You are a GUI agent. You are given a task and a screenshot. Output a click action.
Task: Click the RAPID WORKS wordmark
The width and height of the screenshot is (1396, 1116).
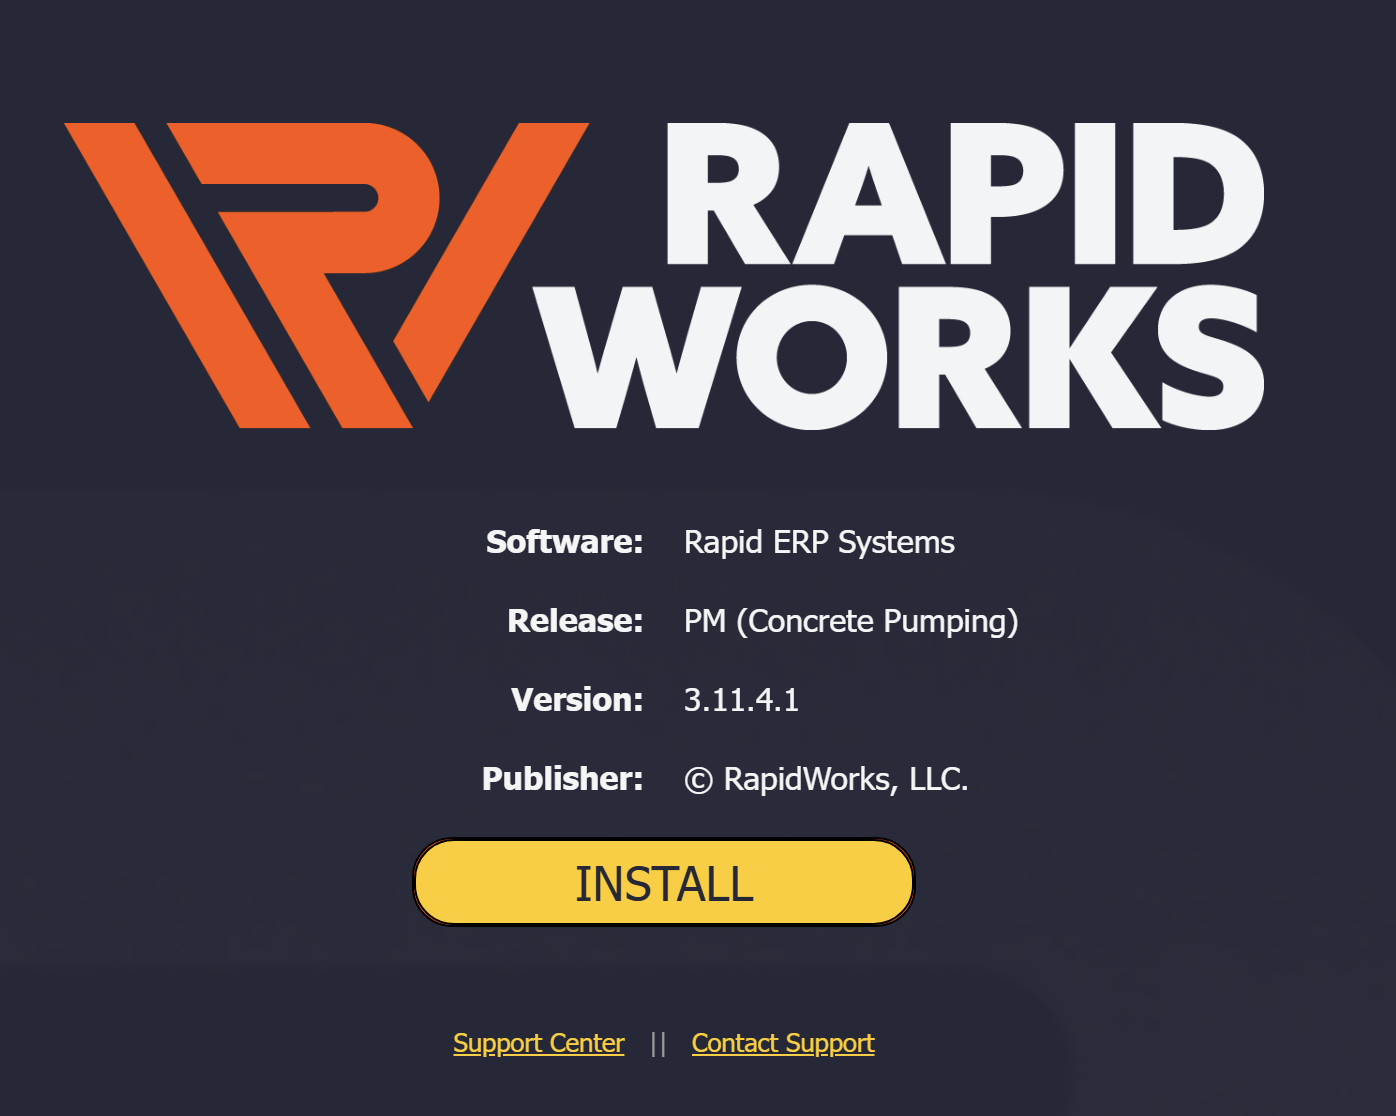tap(900, 276)
